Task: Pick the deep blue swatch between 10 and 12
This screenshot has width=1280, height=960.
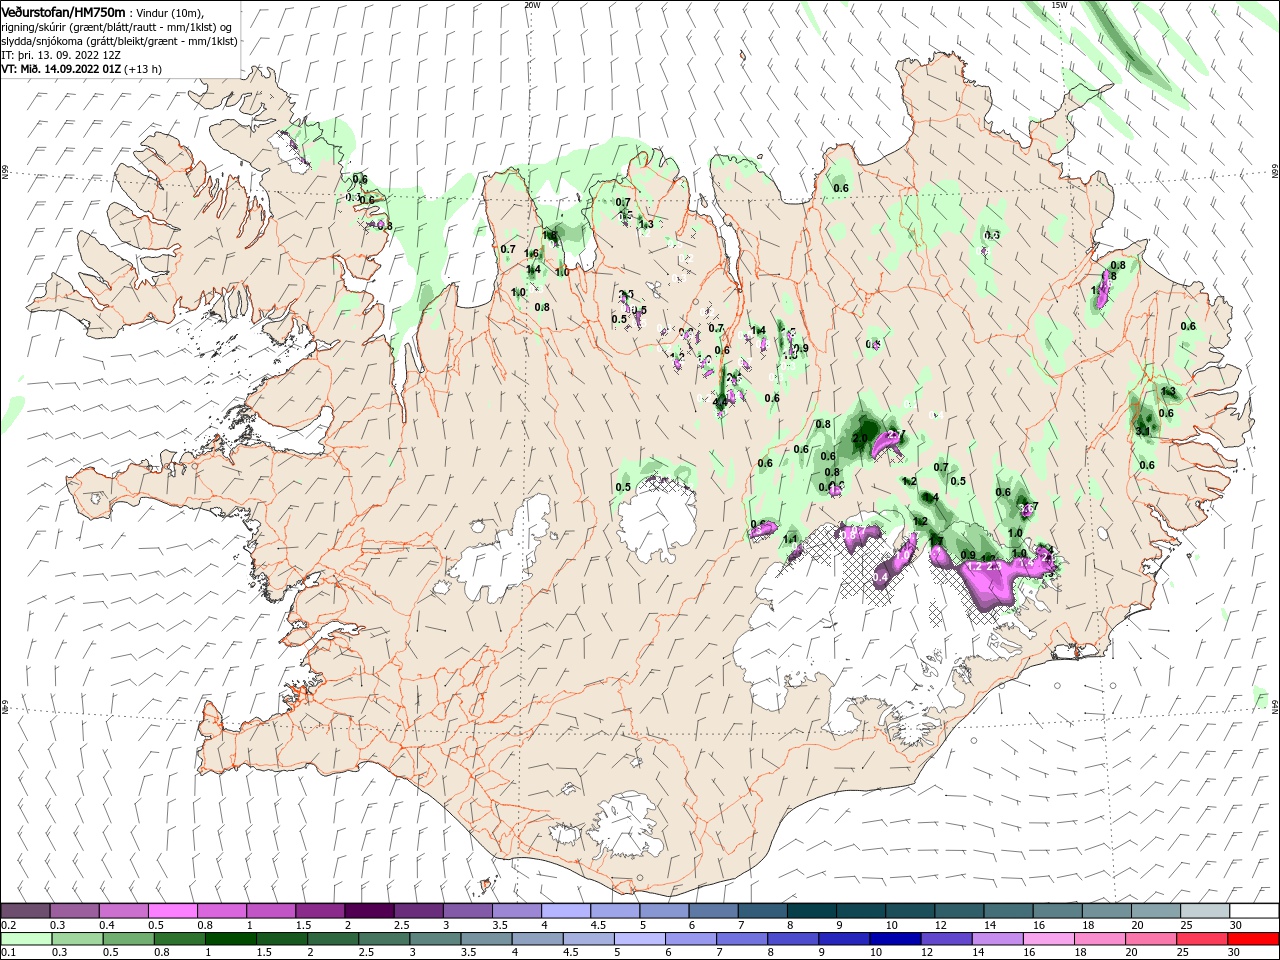Action: click(x=894, y=939)
